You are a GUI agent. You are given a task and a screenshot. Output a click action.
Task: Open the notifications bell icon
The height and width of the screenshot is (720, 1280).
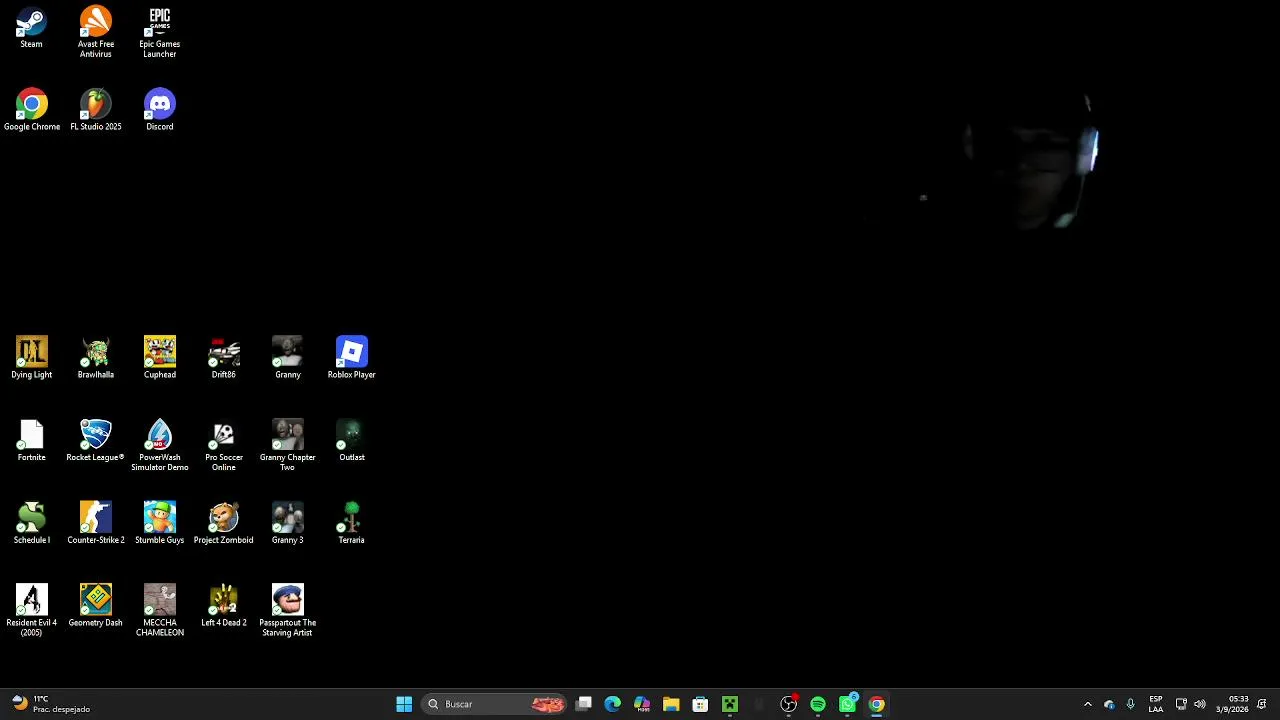coord(1262,704)
